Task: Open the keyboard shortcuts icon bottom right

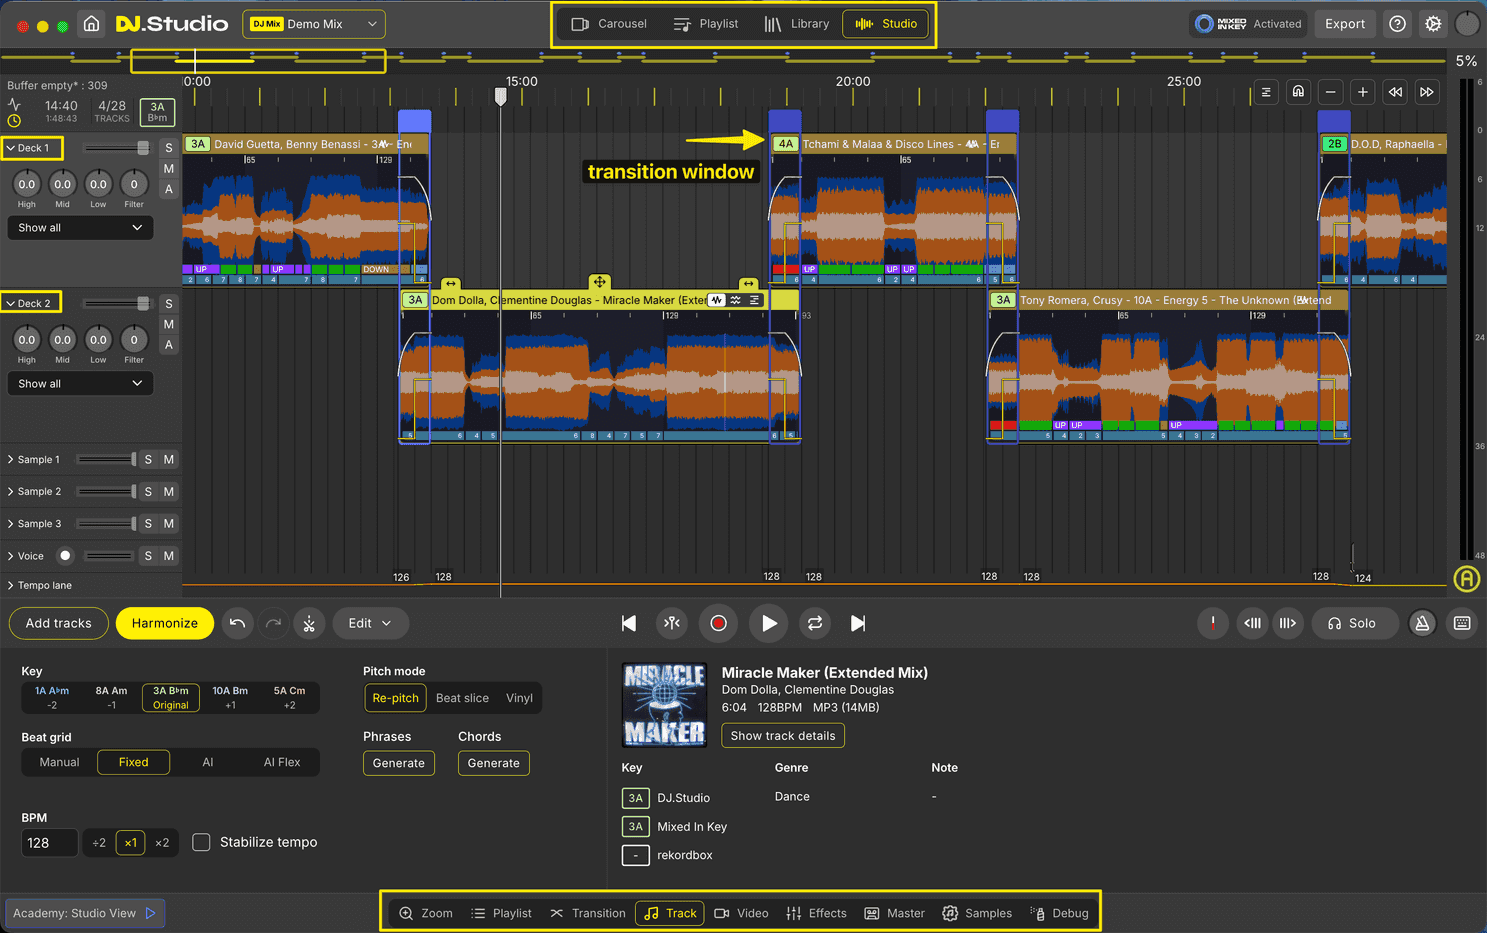Action: 1461,623
